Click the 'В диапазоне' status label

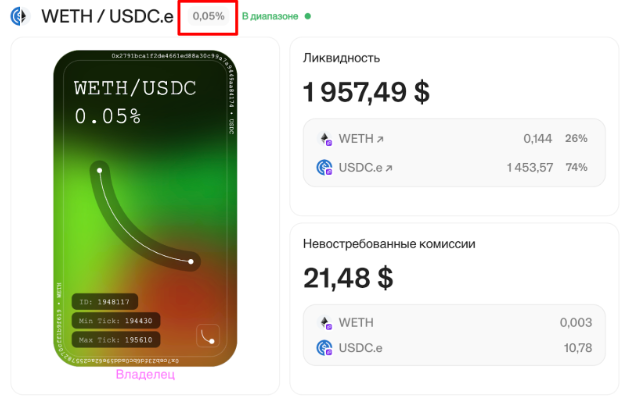270,16
